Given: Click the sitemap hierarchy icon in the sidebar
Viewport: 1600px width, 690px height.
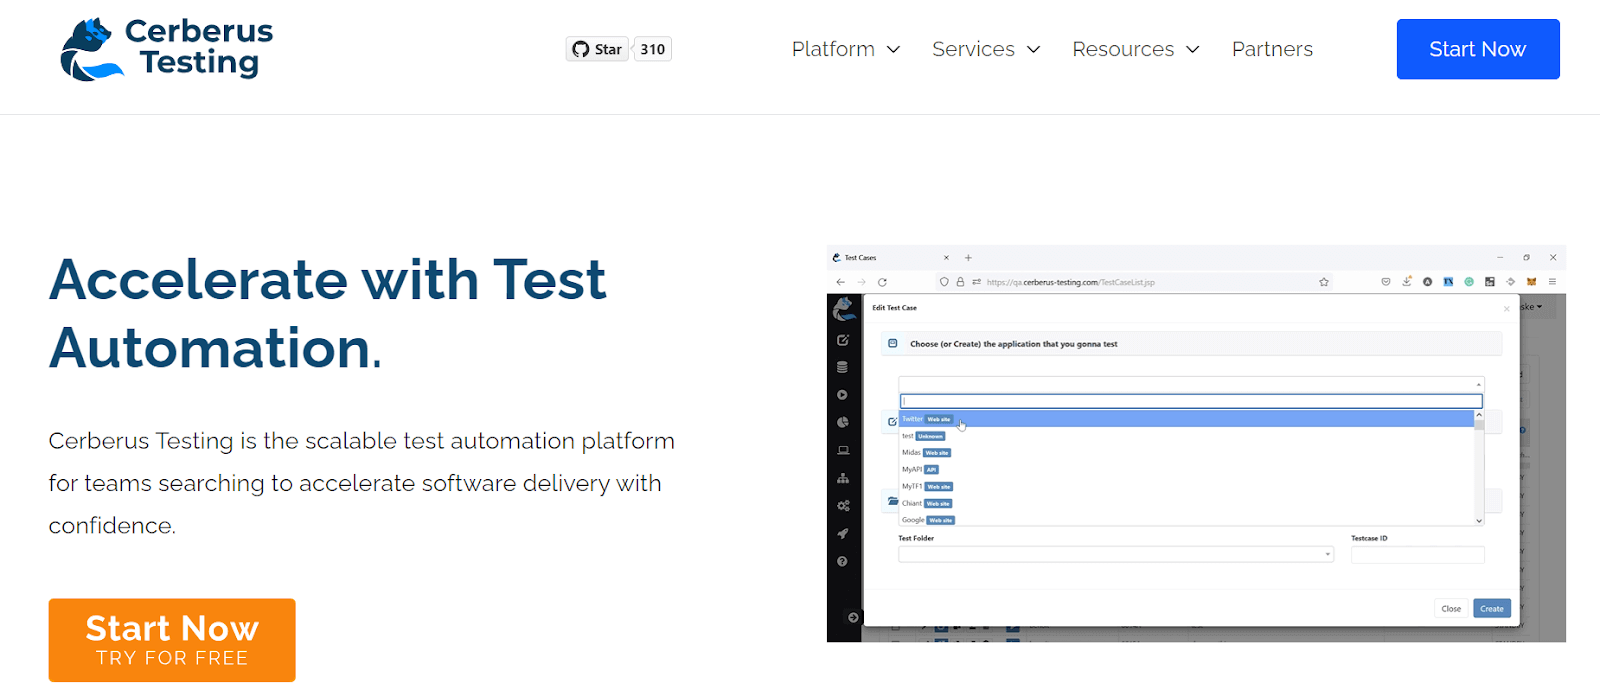Looking at the screenshot, I should (x=843, y=478).
